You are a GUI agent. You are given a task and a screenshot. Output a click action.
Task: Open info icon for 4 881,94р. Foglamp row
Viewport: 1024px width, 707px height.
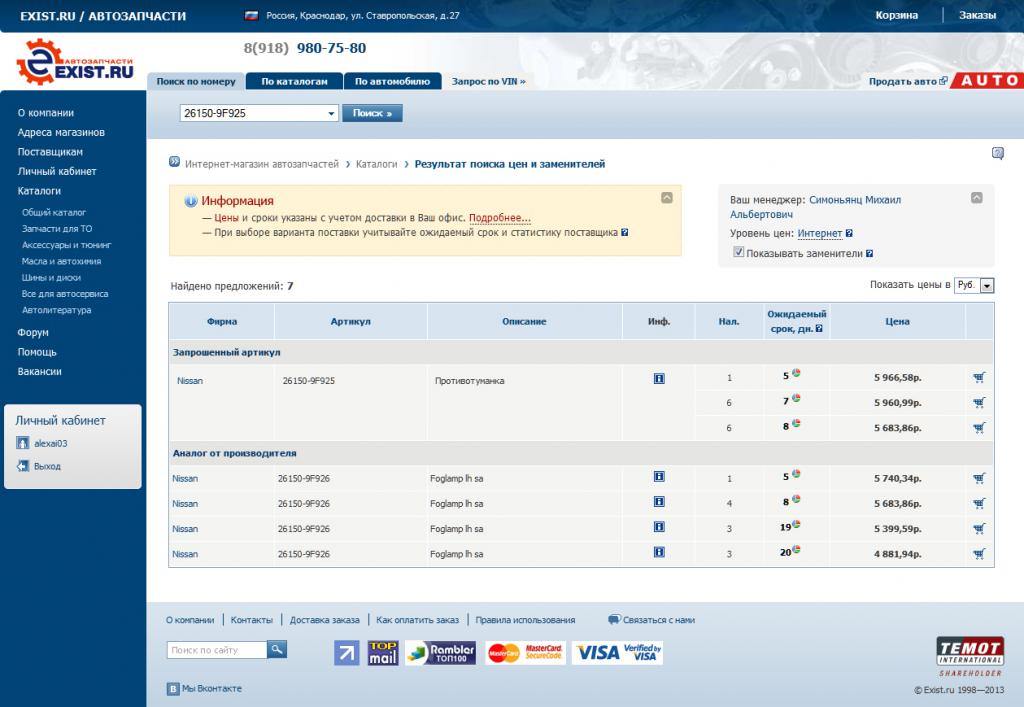coord(659,552)
